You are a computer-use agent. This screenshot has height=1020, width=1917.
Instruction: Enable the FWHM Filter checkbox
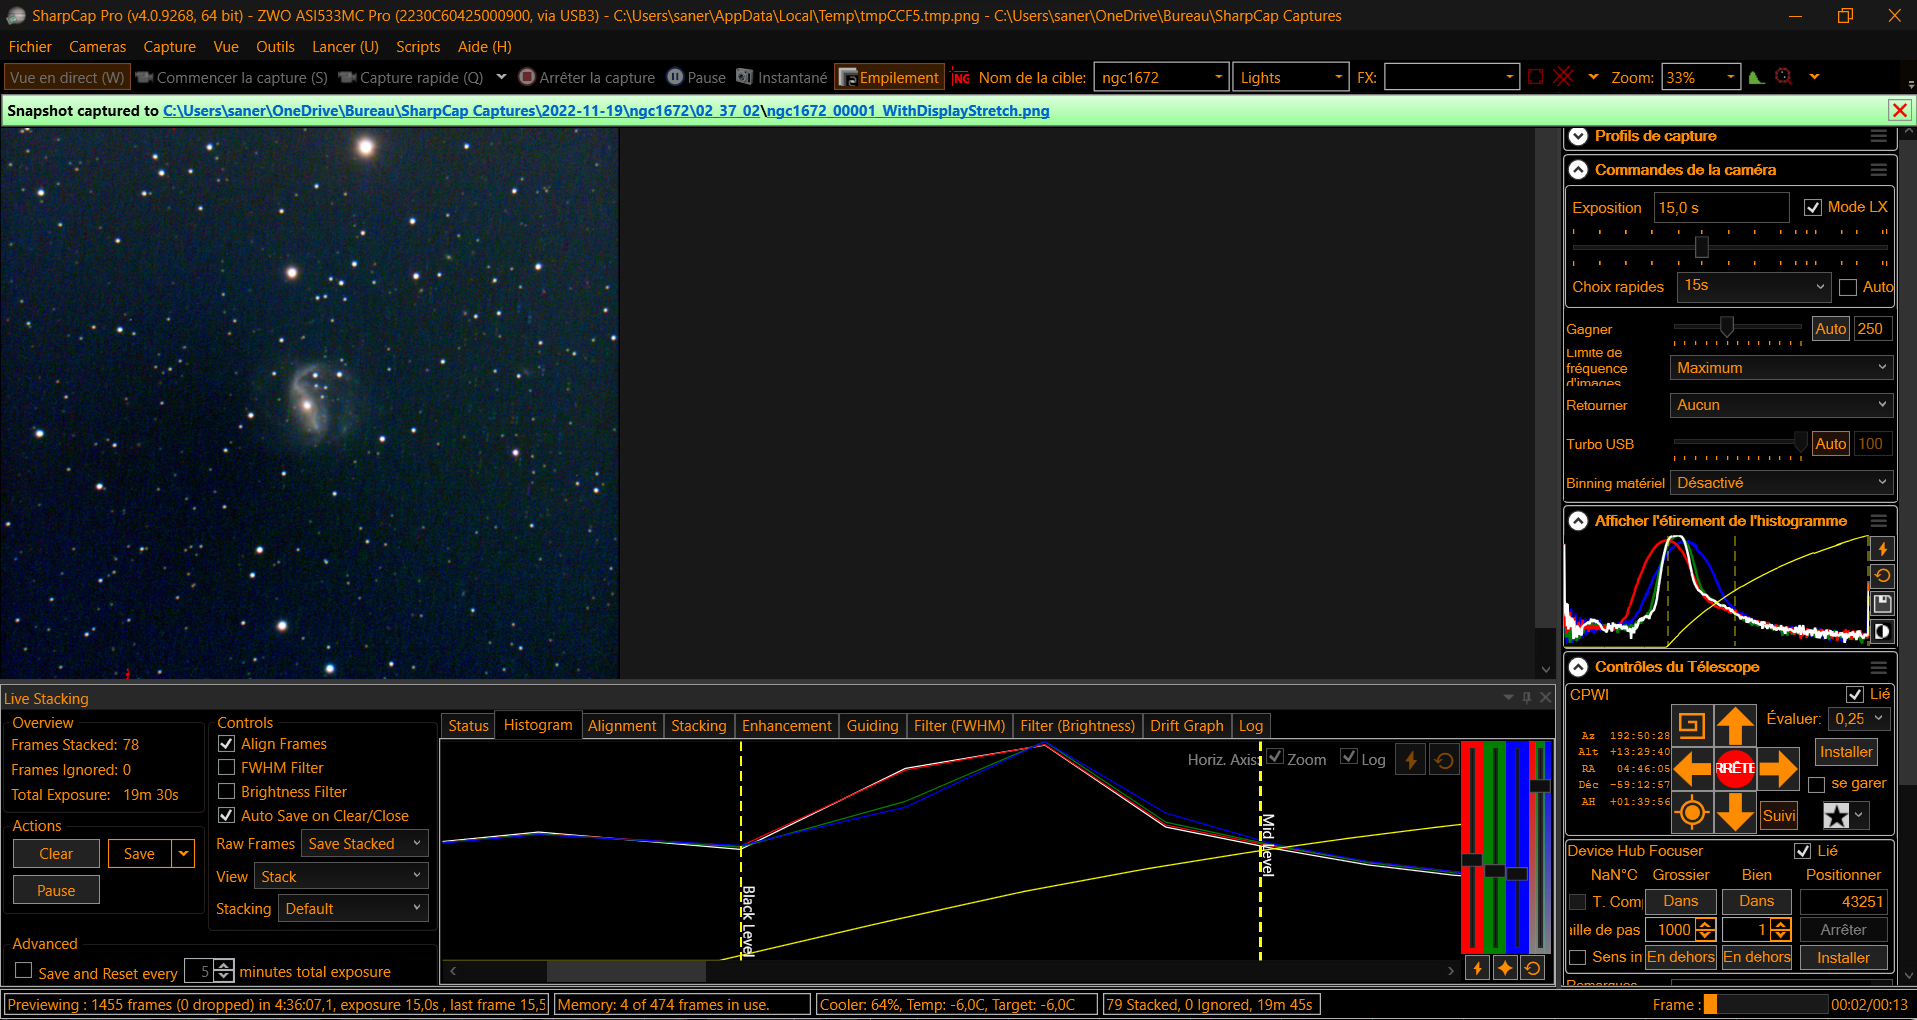coord(226,767)
